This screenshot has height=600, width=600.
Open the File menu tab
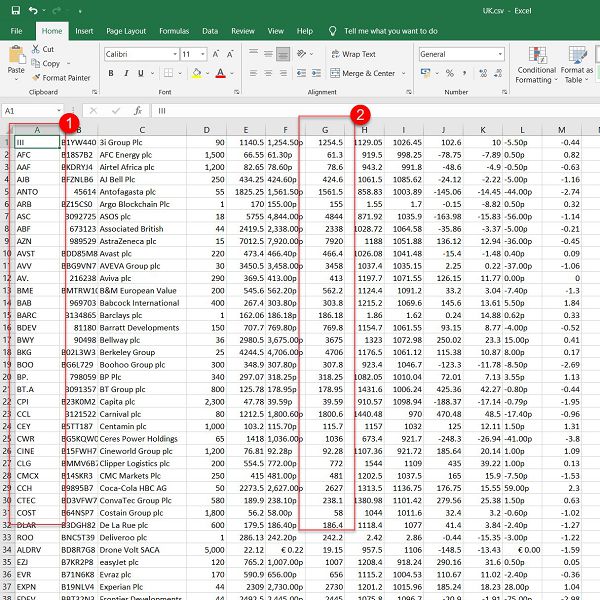point(16,31)
